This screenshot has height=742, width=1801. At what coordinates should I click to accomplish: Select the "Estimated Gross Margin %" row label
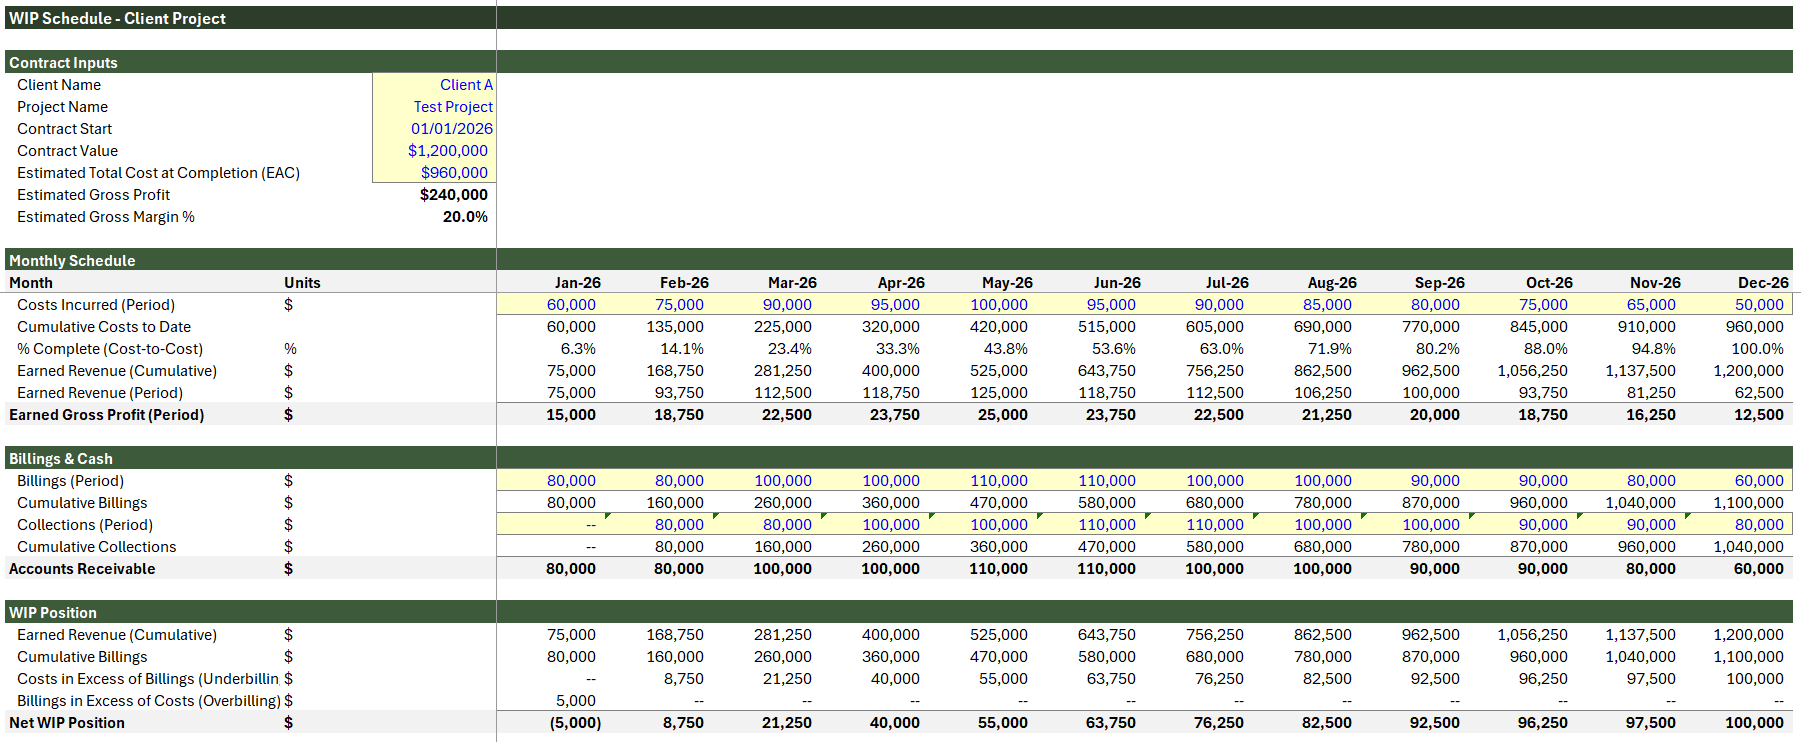point(106,217)
